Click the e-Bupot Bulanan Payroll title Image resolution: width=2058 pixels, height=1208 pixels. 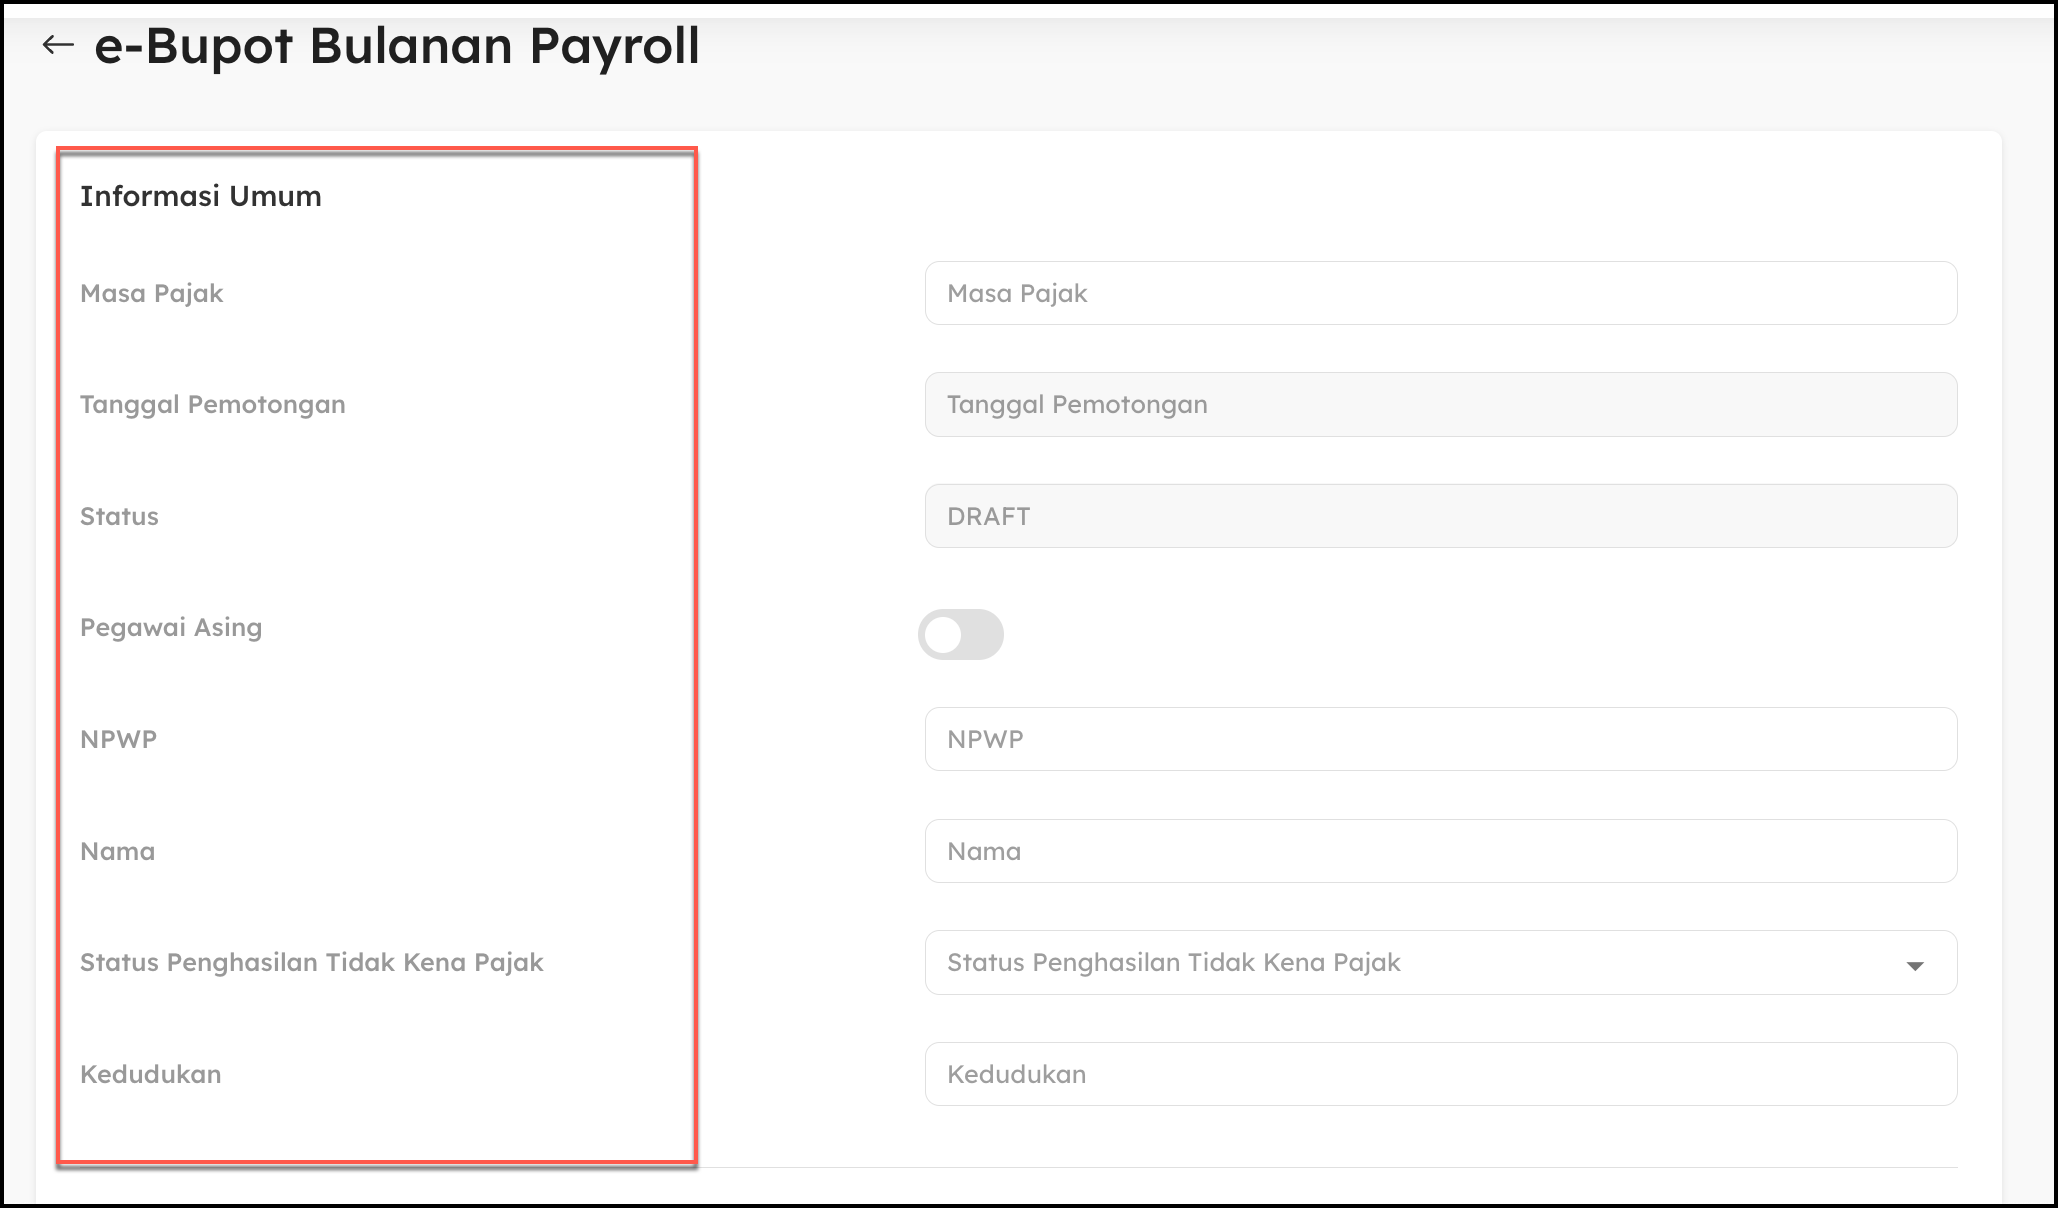click(x=396, y=46)
